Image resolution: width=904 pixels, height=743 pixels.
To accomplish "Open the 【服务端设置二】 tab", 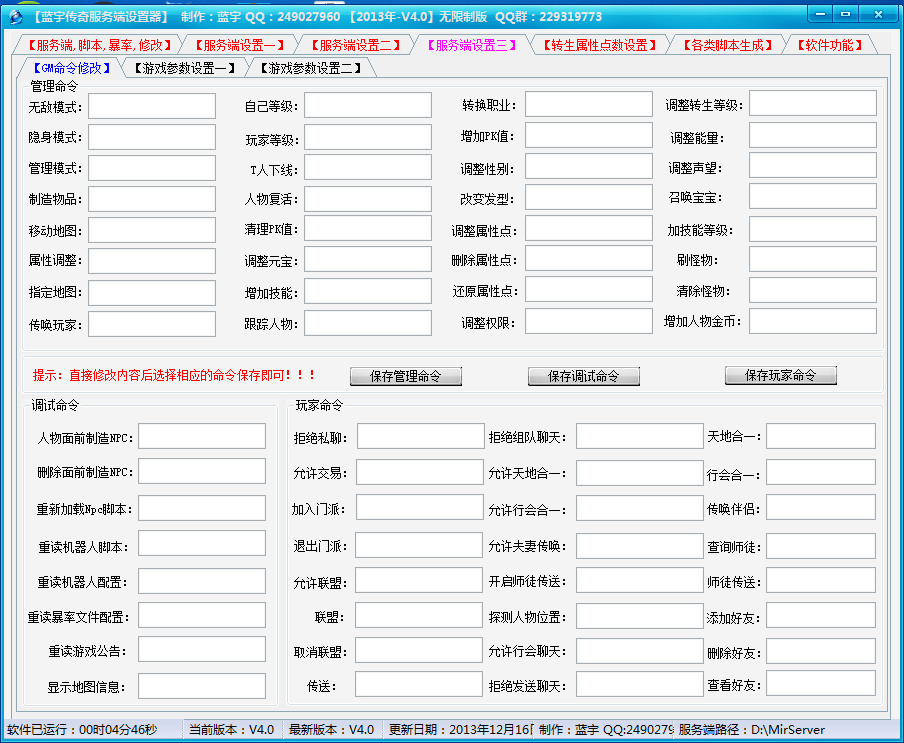I will pos(356,45).
